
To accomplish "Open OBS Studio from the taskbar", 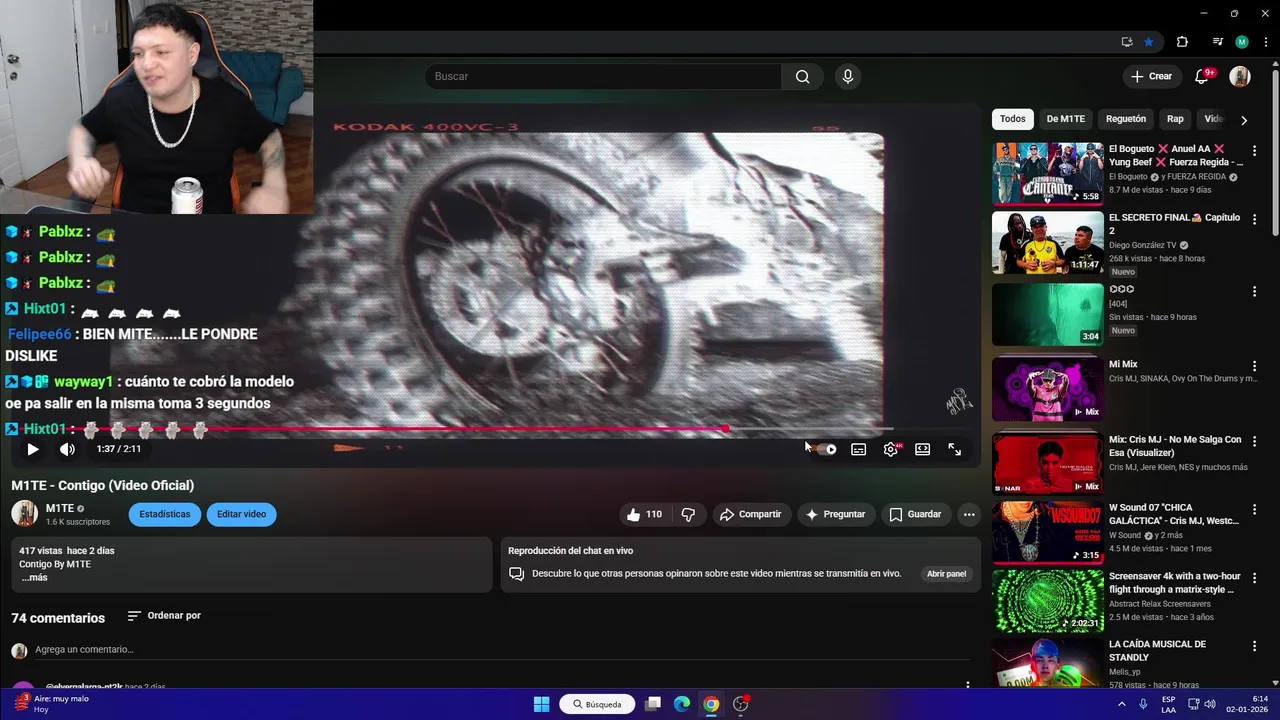I will tap(741, 704).
